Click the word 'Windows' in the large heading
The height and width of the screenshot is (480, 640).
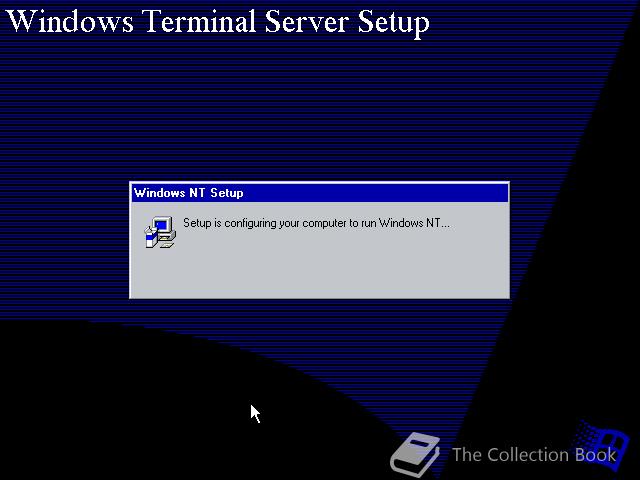pyautogui.click(x=70, y=21)
